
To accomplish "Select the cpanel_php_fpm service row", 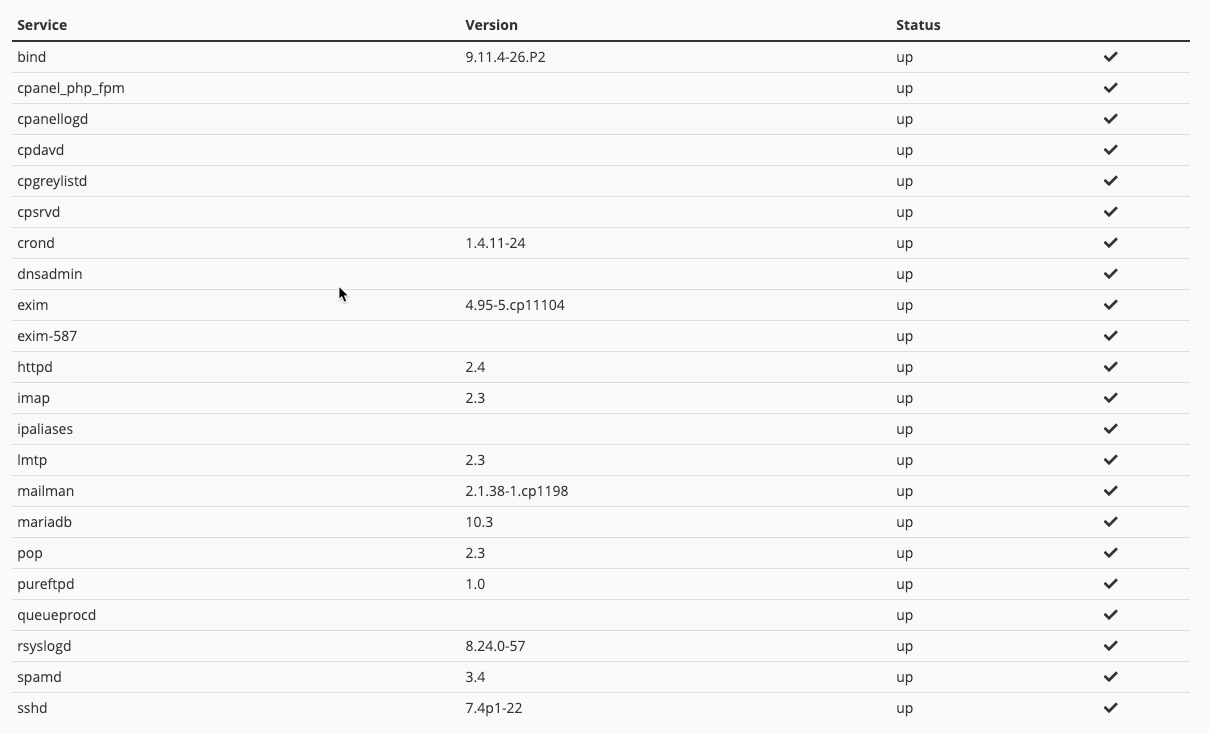I will [71, 88].
